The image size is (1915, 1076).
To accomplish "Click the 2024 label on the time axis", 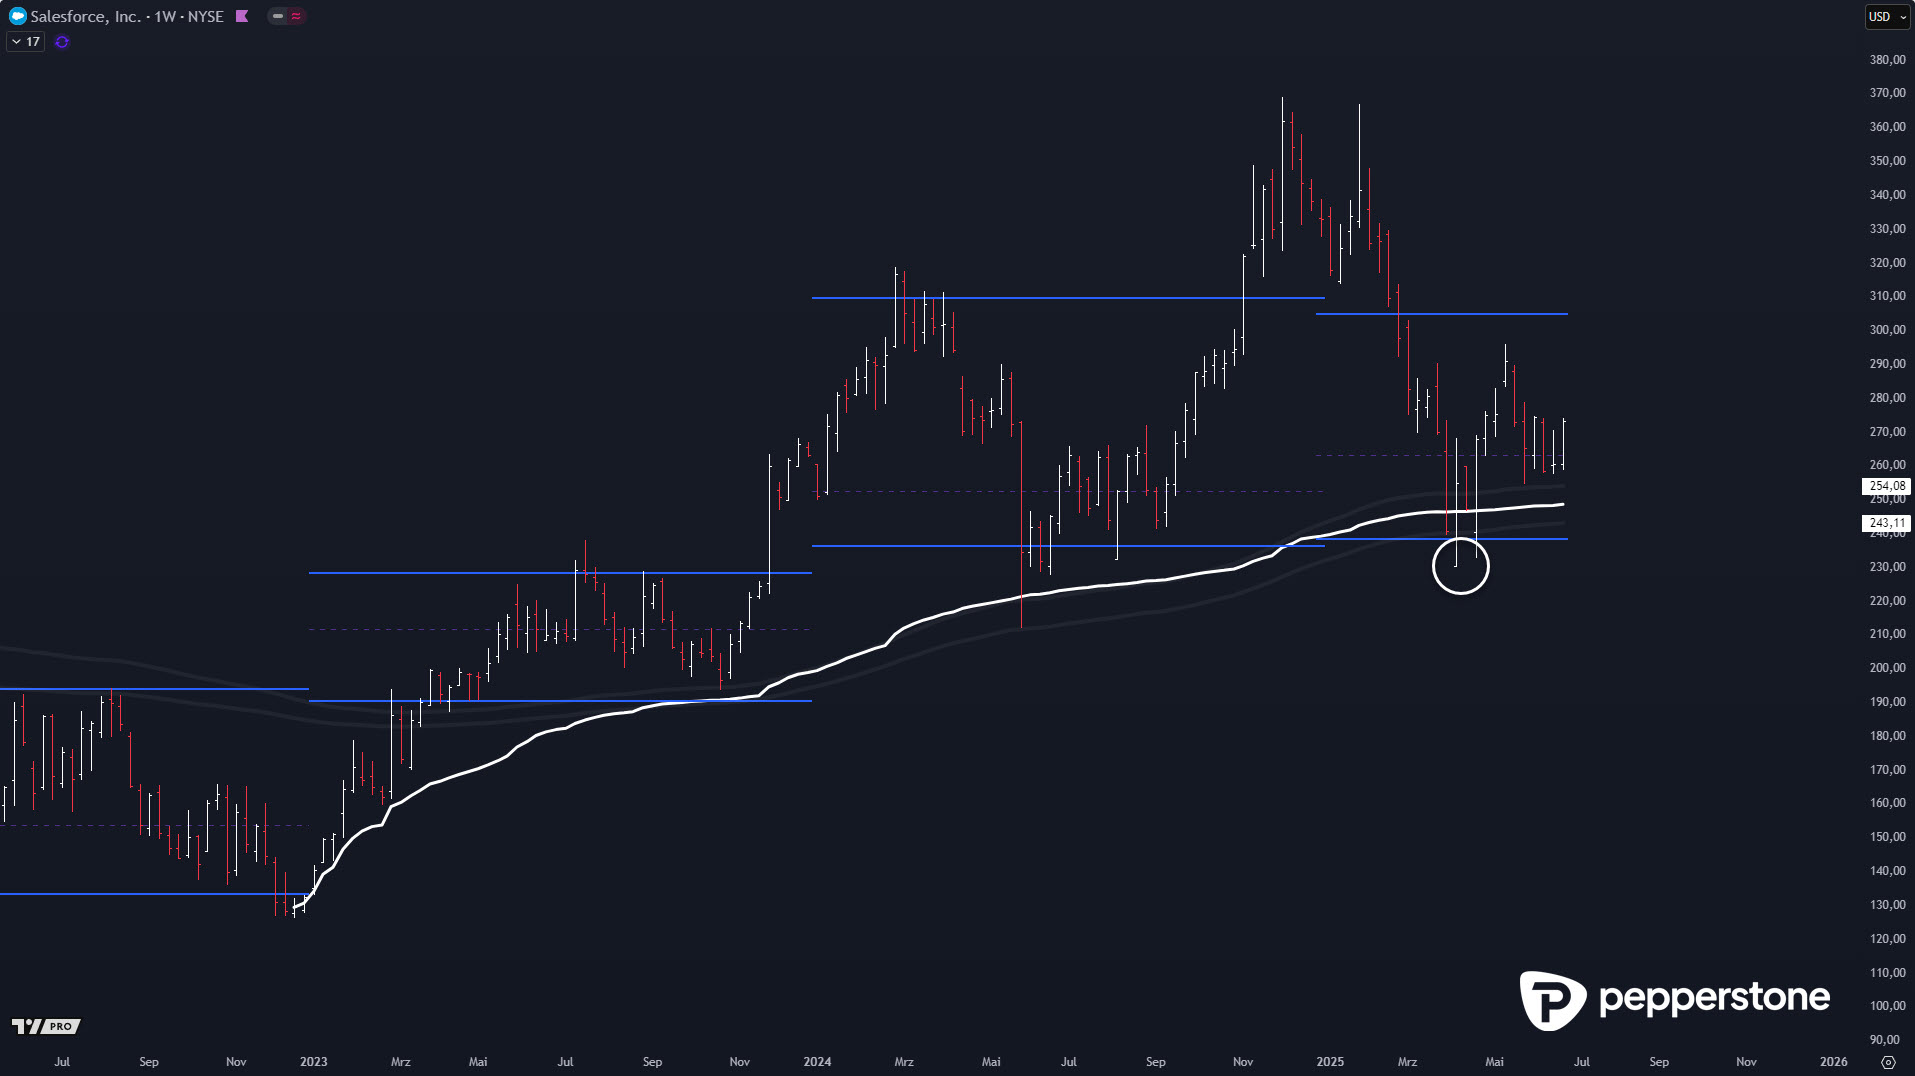I will (x=817, y=1062).
